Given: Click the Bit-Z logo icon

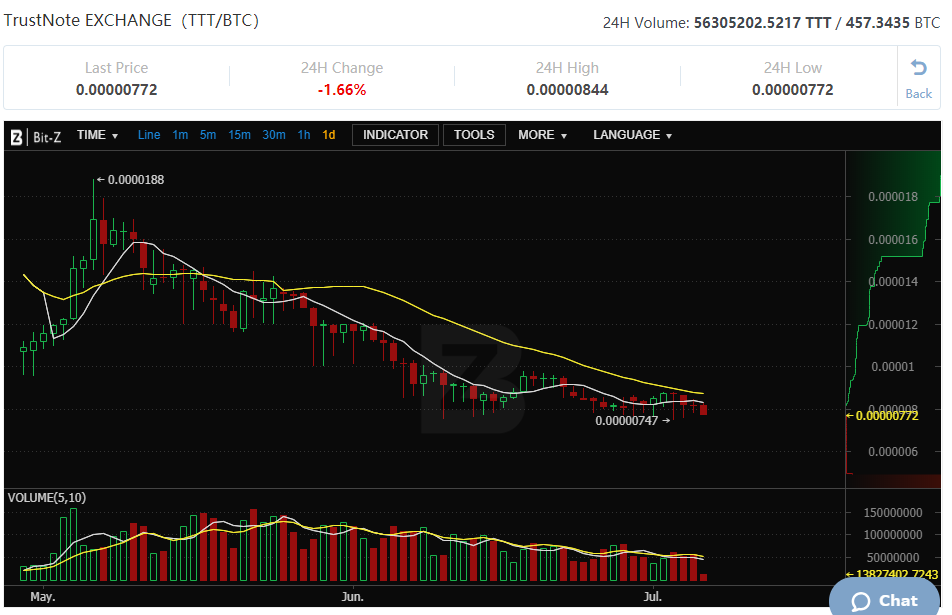Looking at the screenshot, I should pos(16,137).
